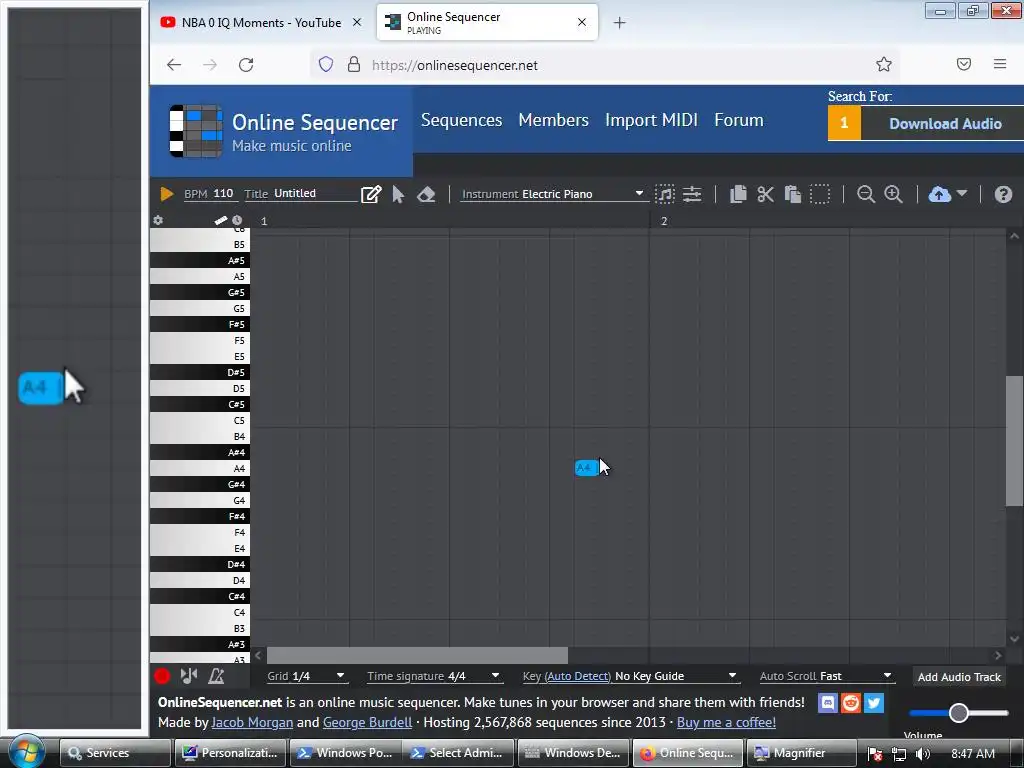The width and height of the screenshot is (1024, 768).
Task: Open the Forum menu item
Action: [x=739, y=120]
